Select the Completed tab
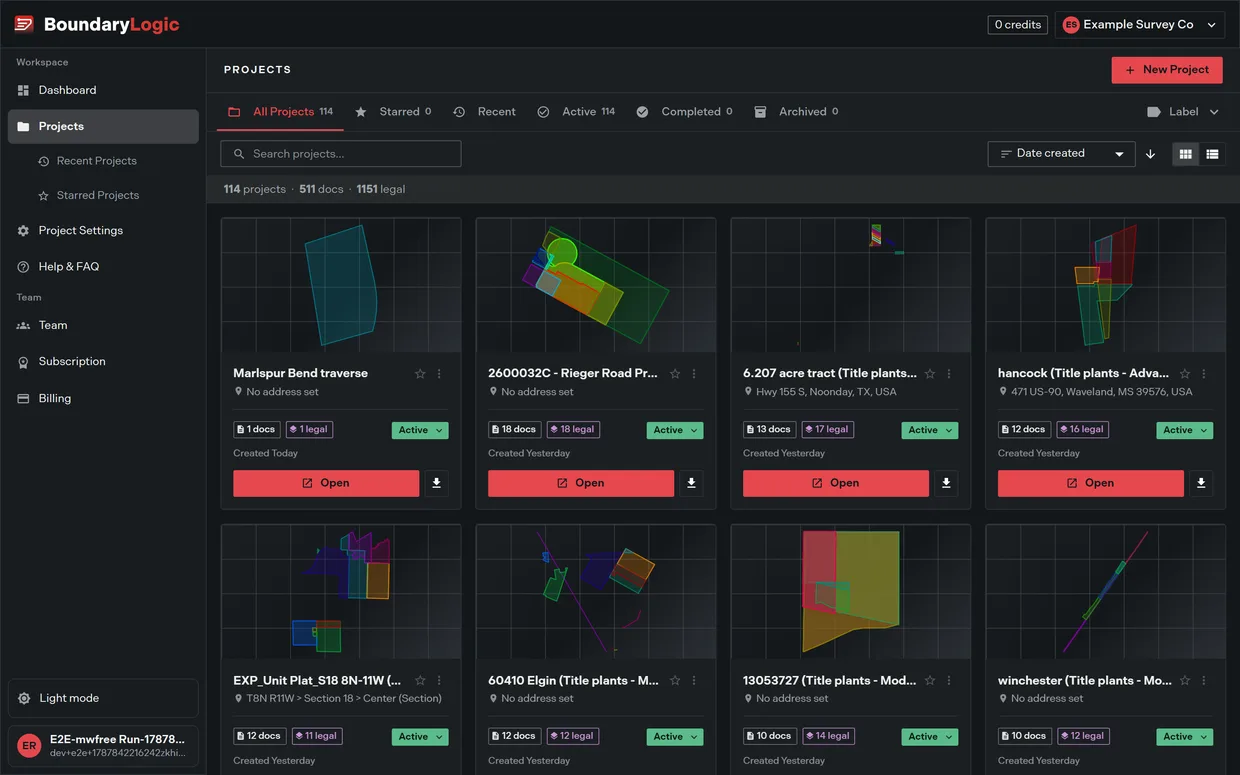The image size is (1240, 775). point(685,112)
